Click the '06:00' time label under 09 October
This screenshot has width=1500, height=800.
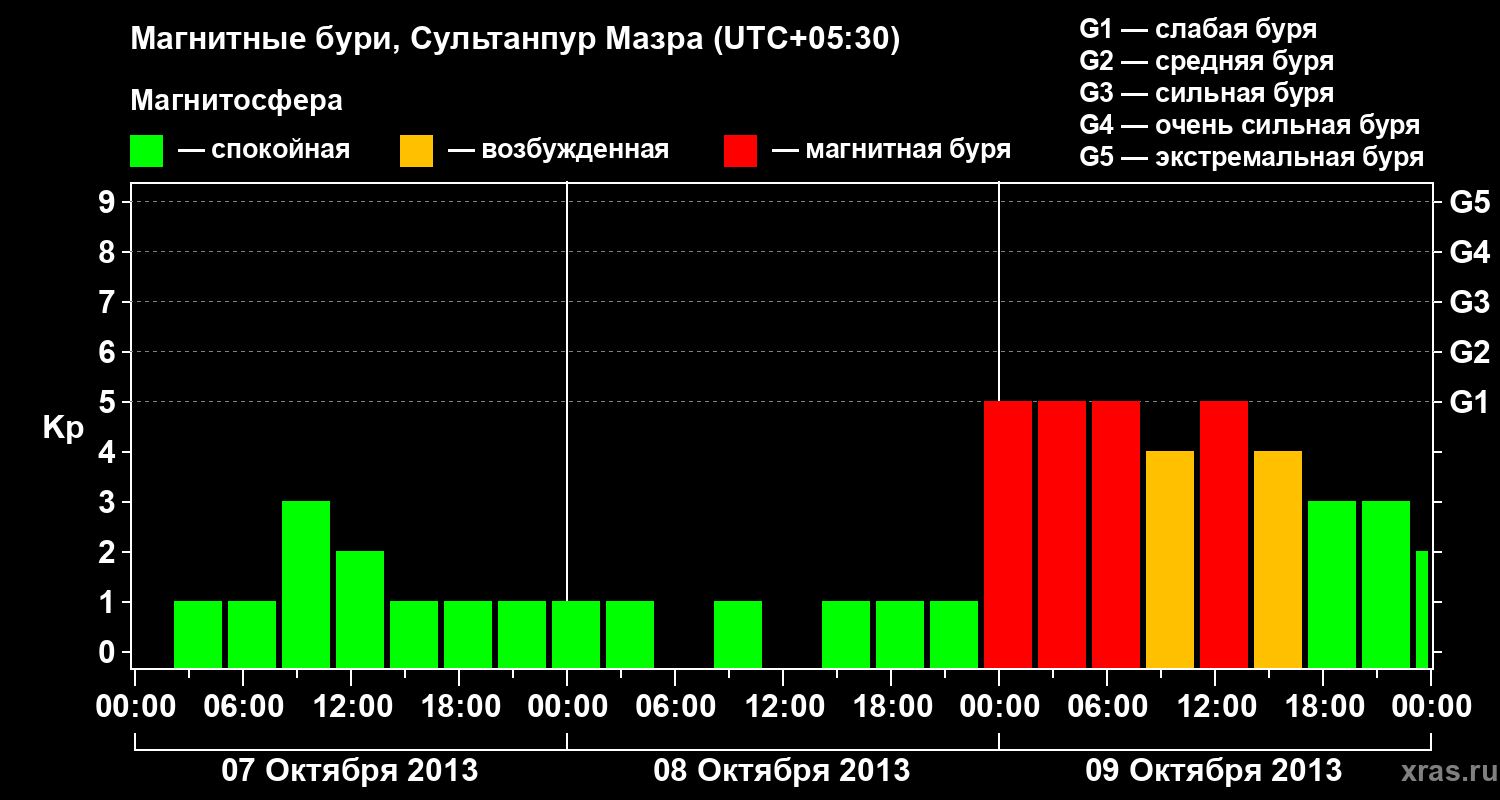point(1107,706)
